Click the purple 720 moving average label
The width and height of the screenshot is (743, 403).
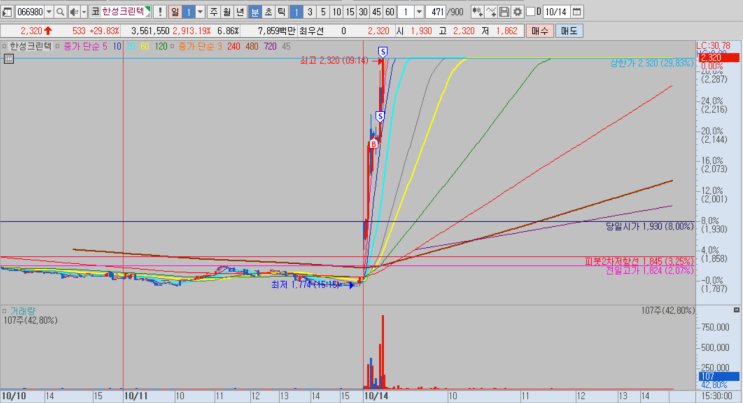pyautogui.click(x=270, y=46)
